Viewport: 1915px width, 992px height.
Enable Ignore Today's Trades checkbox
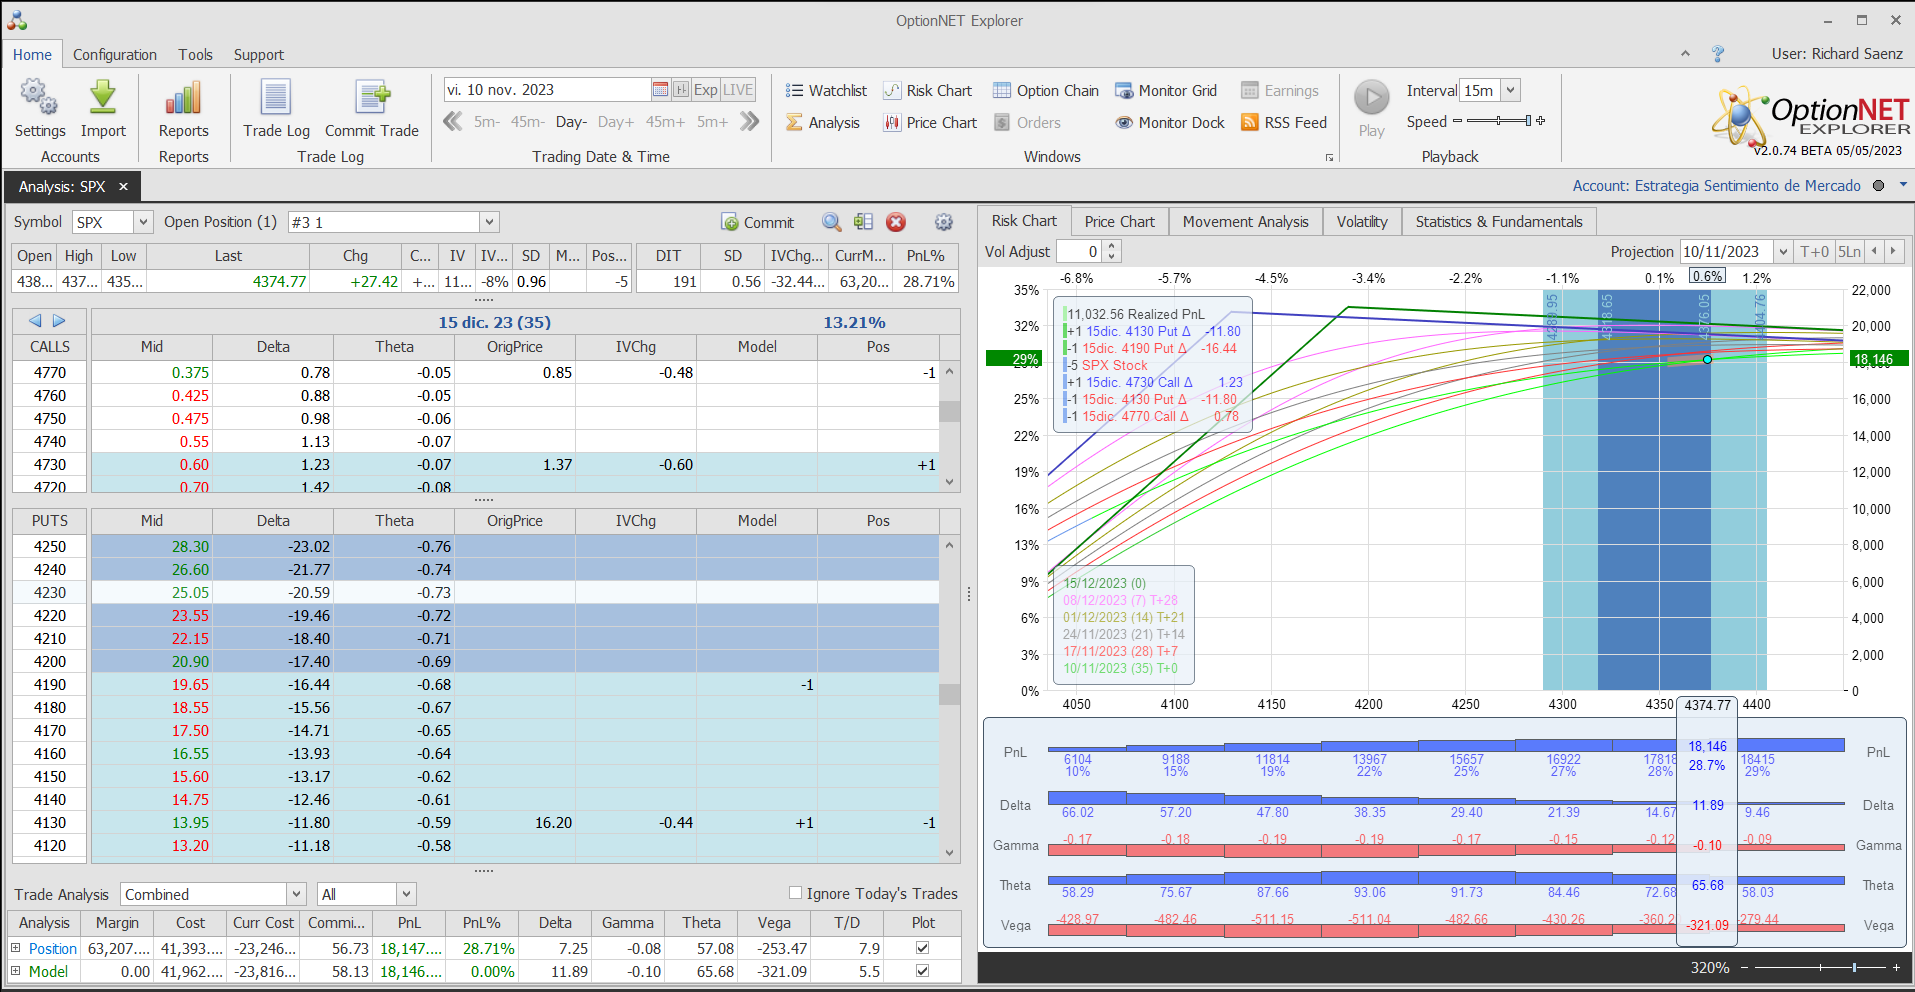tap(796, 893)
